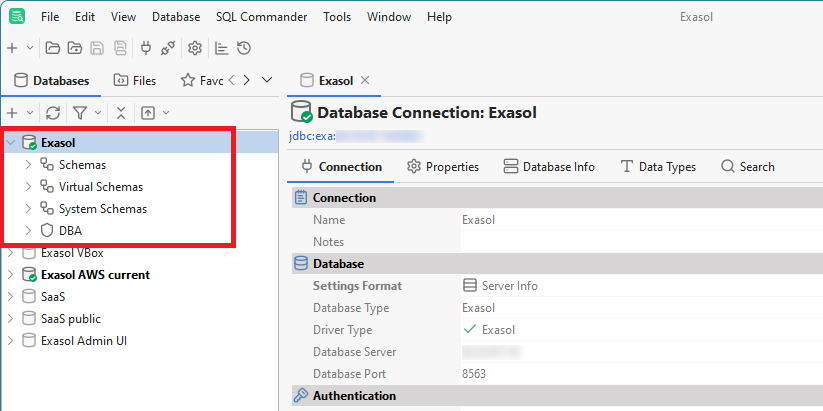Switch to the Database Info tab
The image size is (823, 411).
click(549, 167)
